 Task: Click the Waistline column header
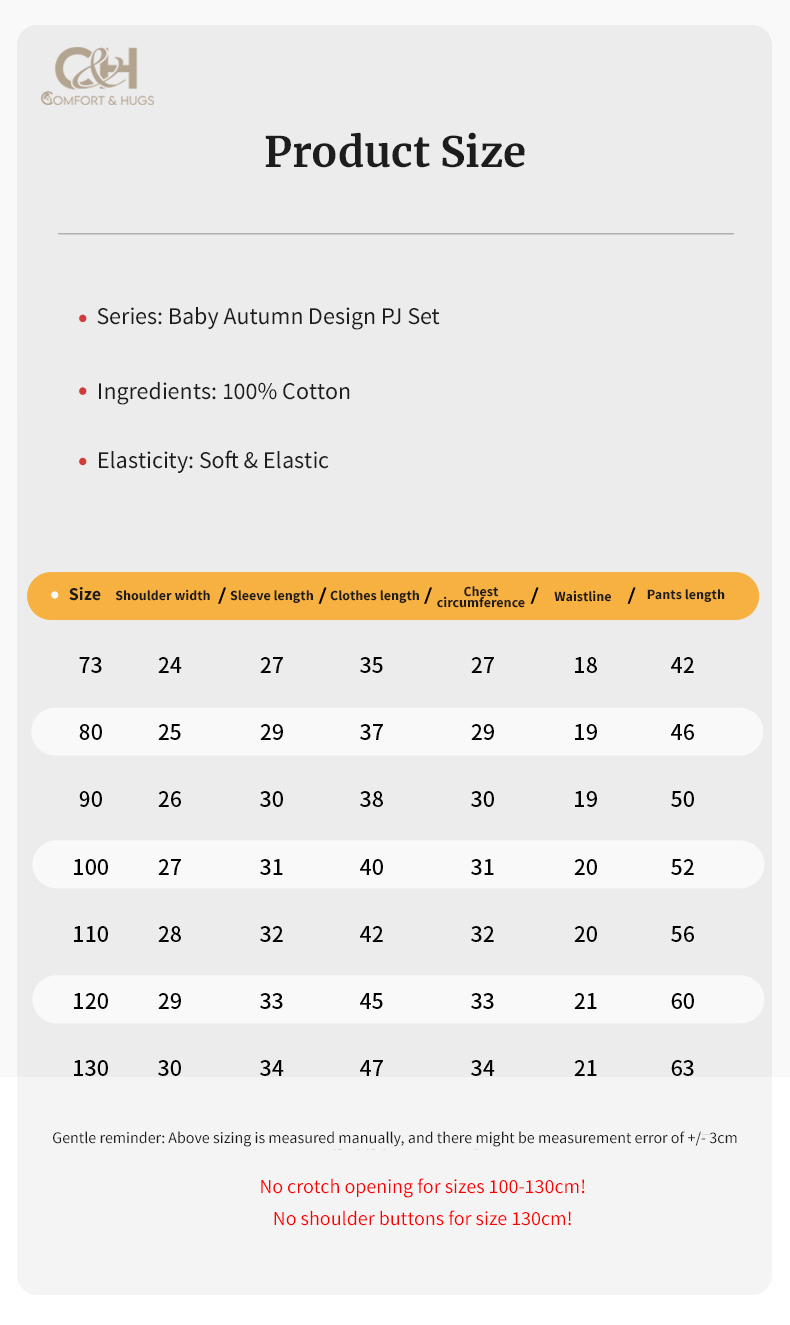pos(583,596)
